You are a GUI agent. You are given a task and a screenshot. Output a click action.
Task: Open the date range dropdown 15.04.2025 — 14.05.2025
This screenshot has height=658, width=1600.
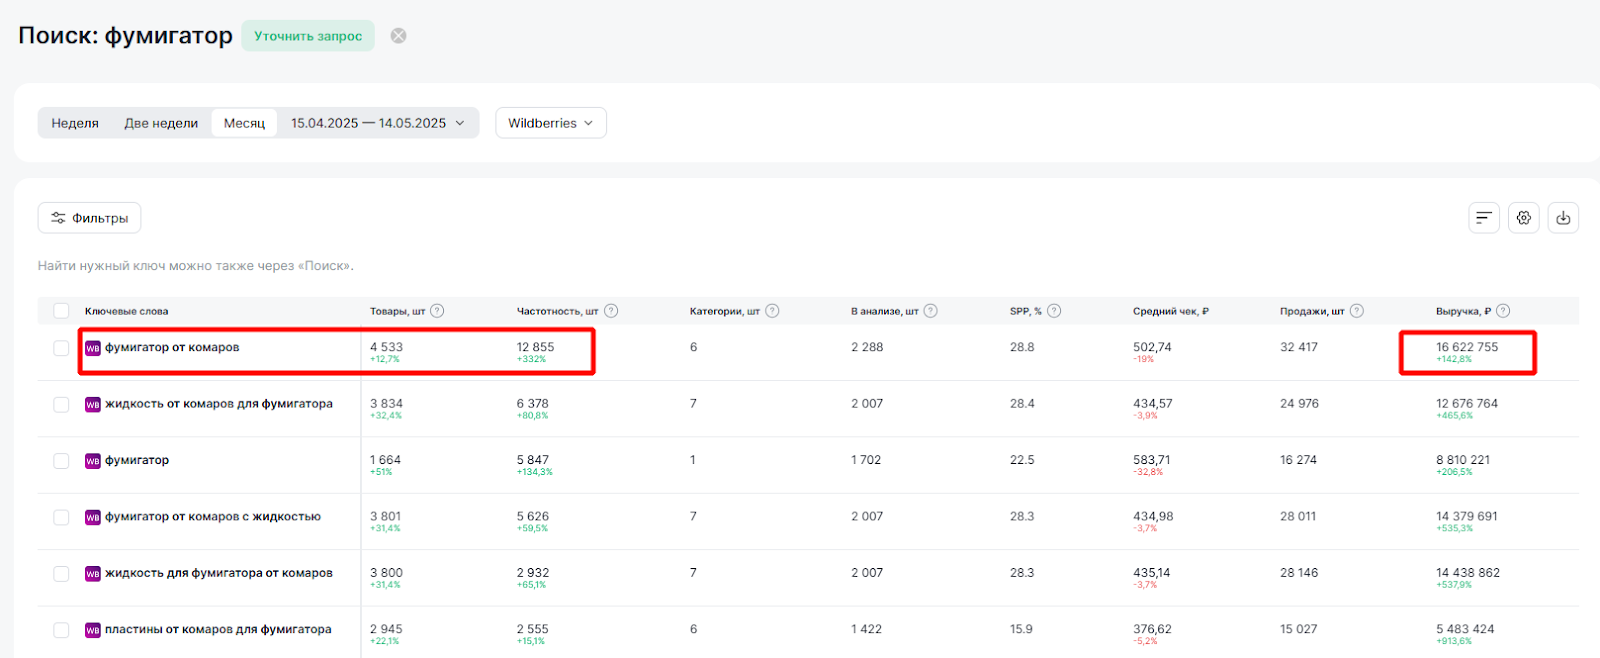(x=377, y=123)
